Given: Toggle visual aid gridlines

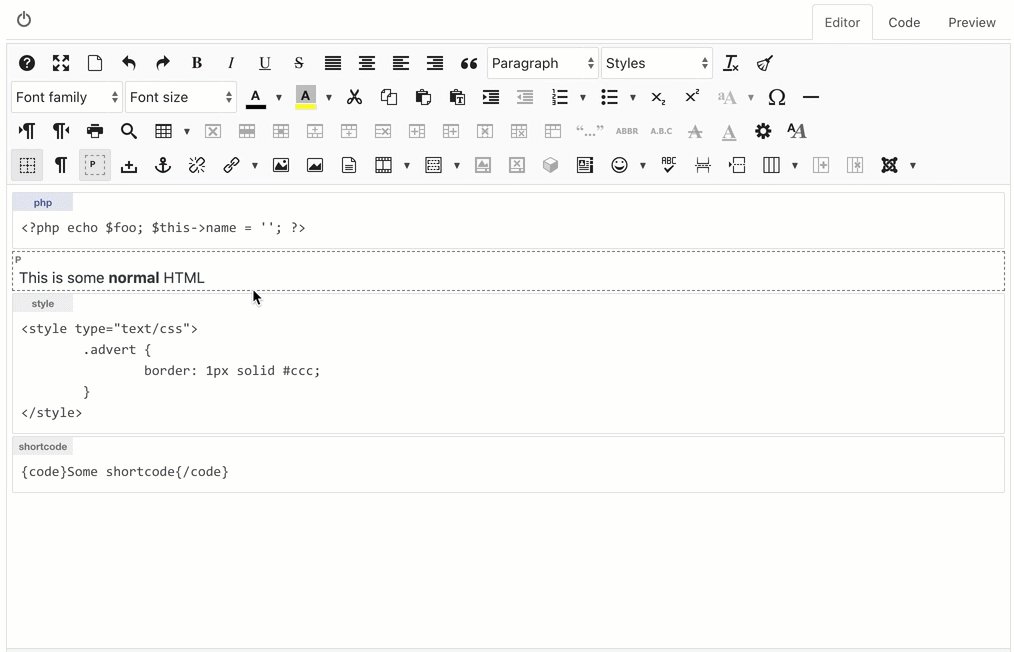Looking at the screenshot, I should point(27,166).
